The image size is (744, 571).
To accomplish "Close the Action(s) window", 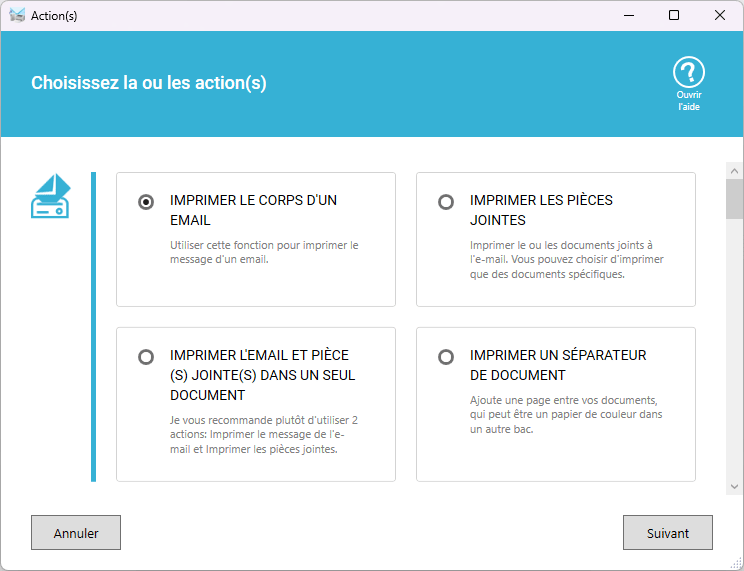I will point(720,15).
